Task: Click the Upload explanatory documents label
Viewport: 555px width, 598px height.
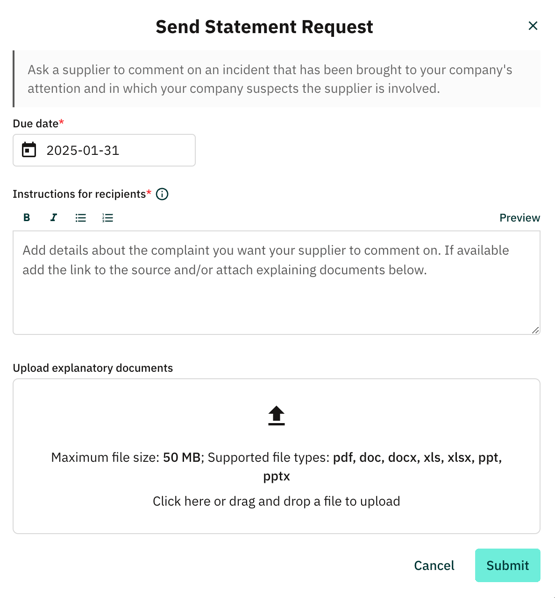Action: tap(93, 368)
